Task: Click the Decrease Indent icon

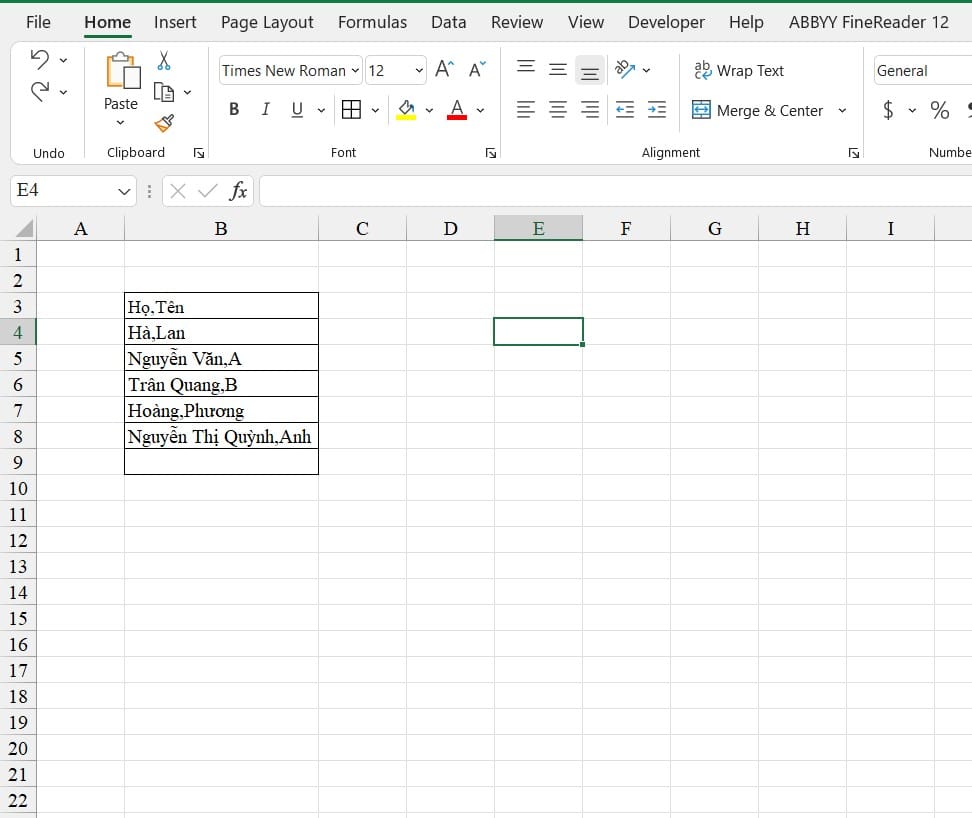Action: tap(624, 110)
